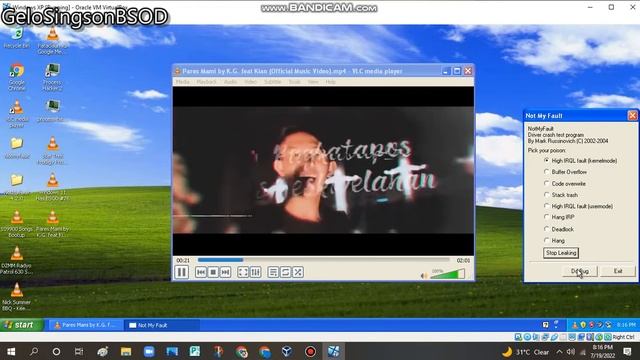Switch to Pares Mami taskbar button
This screenshot has height=360, width=640.
click(x=85, y=325)
